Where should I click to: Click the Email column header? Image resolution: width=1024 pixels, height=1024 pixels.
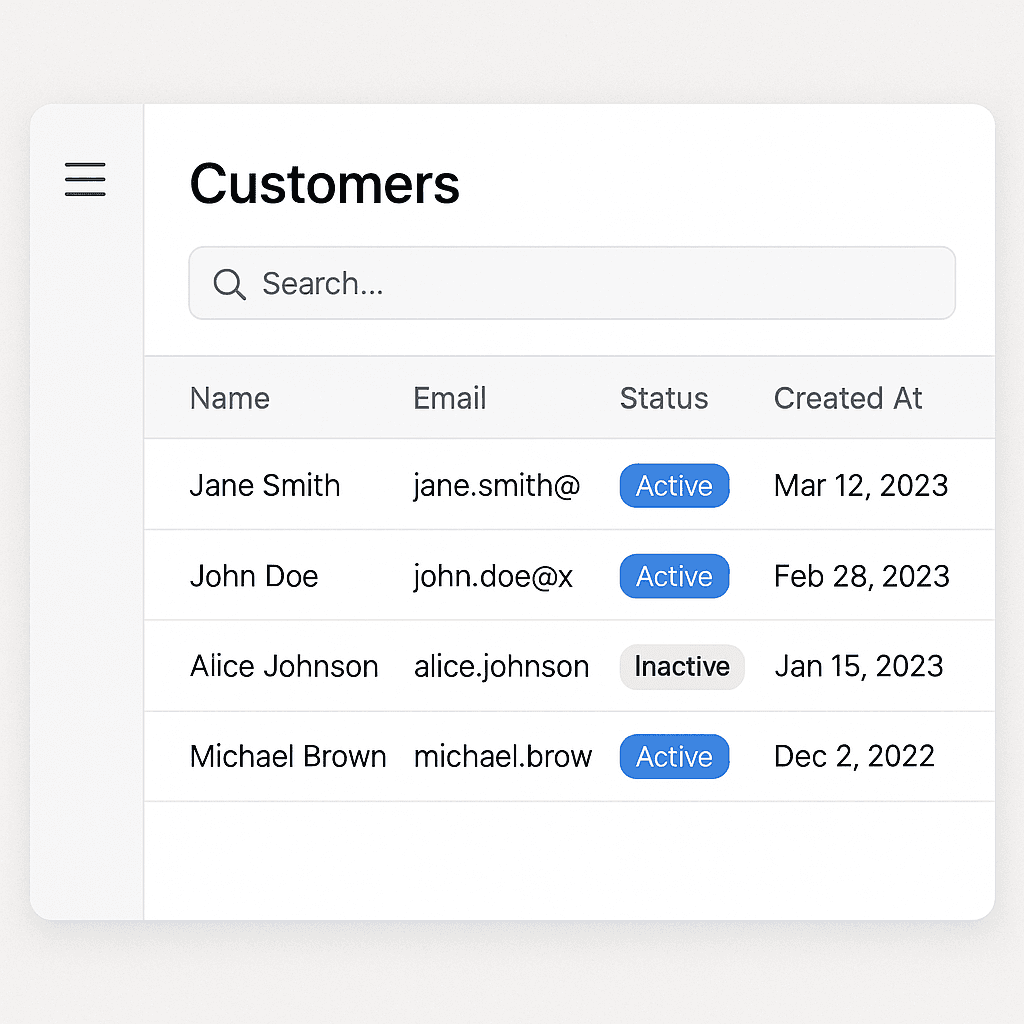(x=449, y=398)
